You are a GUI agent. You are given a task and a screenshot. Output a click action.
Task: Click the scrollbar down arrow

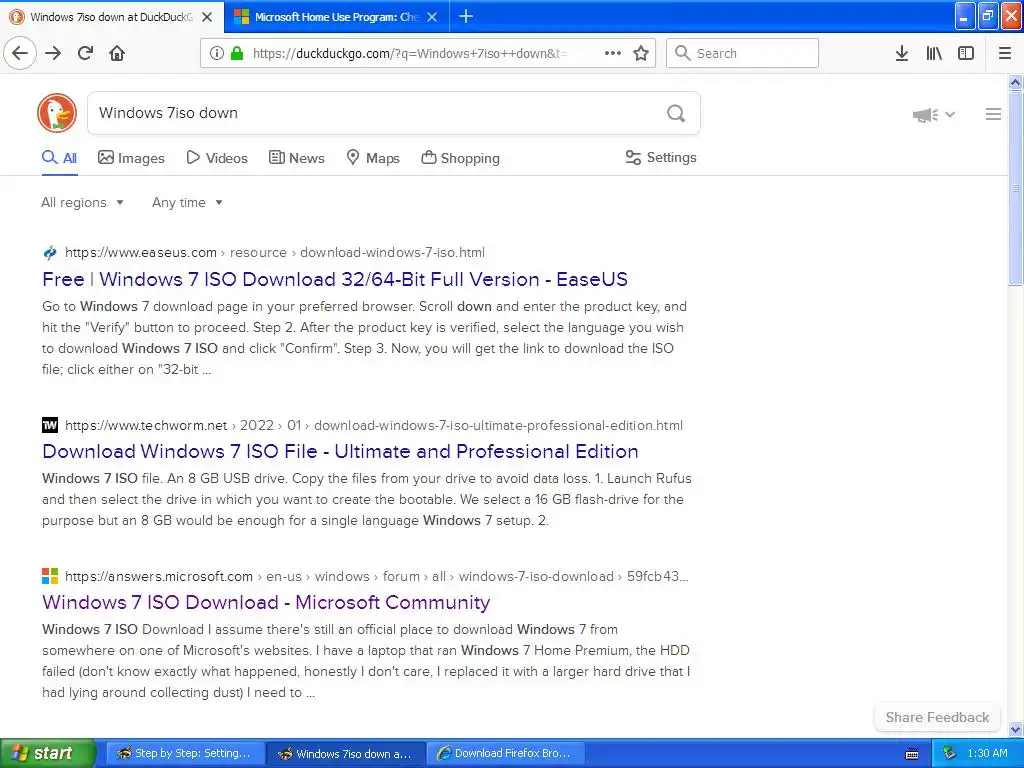(1015, 729)
